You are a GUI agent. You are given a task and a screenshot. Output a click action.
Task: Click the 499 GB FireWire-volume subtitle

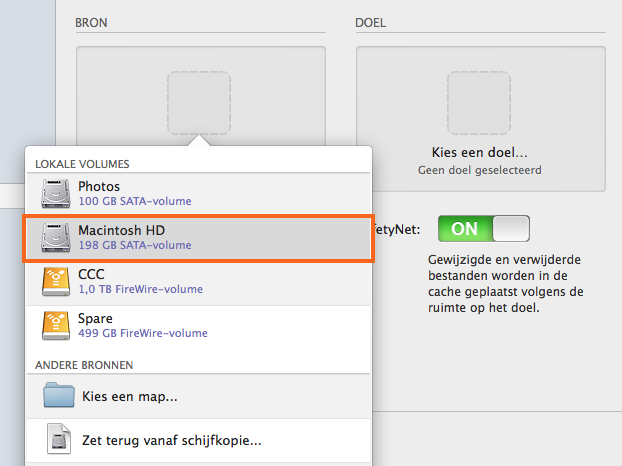click(143, 333)
